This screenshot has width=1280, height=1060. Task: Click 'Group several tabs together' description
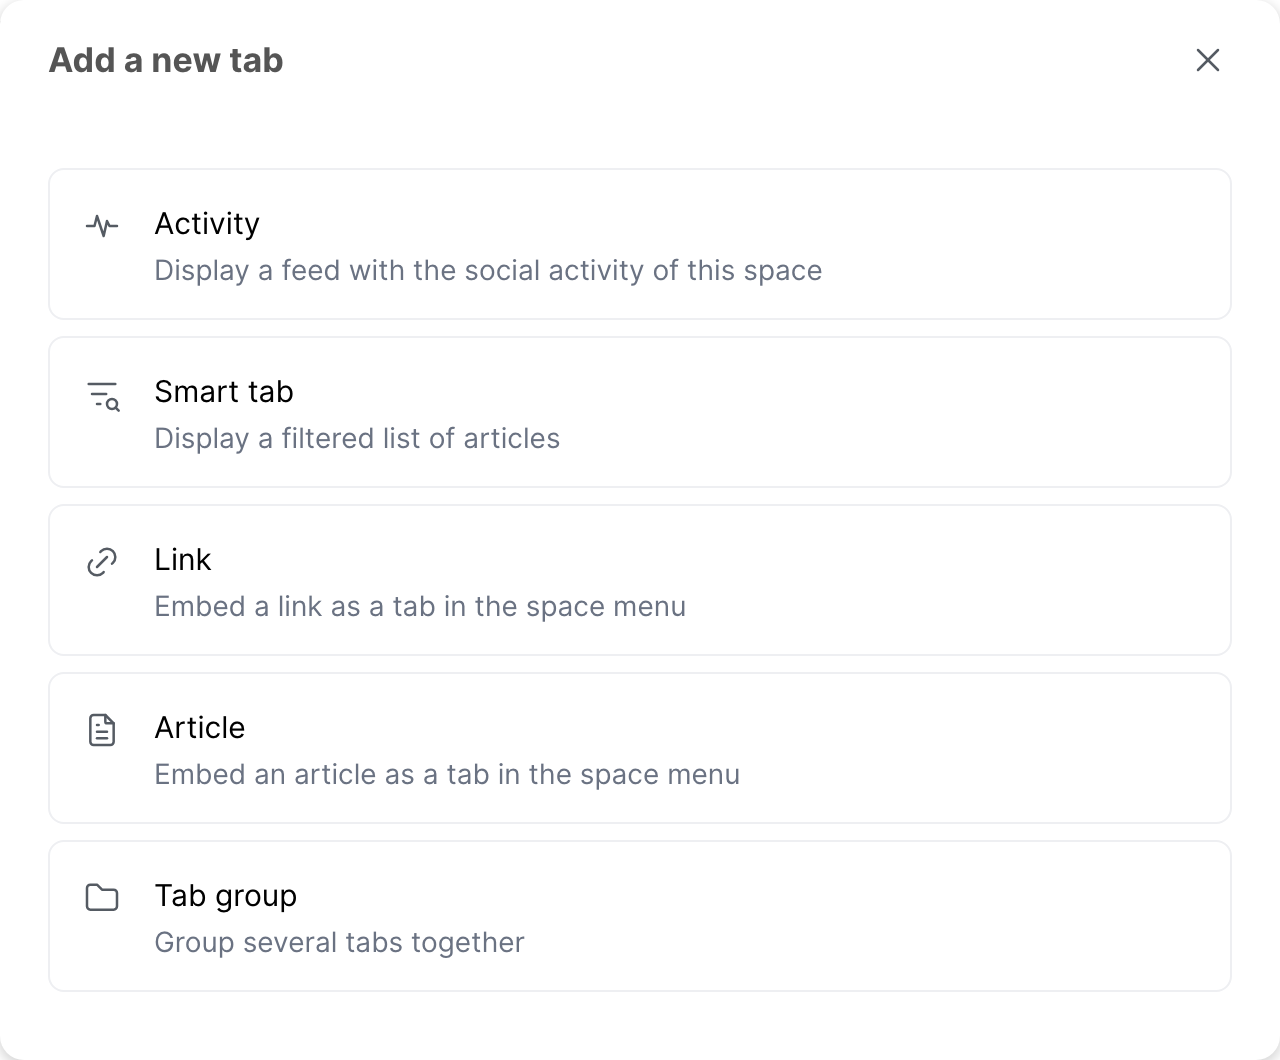(339, 943)
